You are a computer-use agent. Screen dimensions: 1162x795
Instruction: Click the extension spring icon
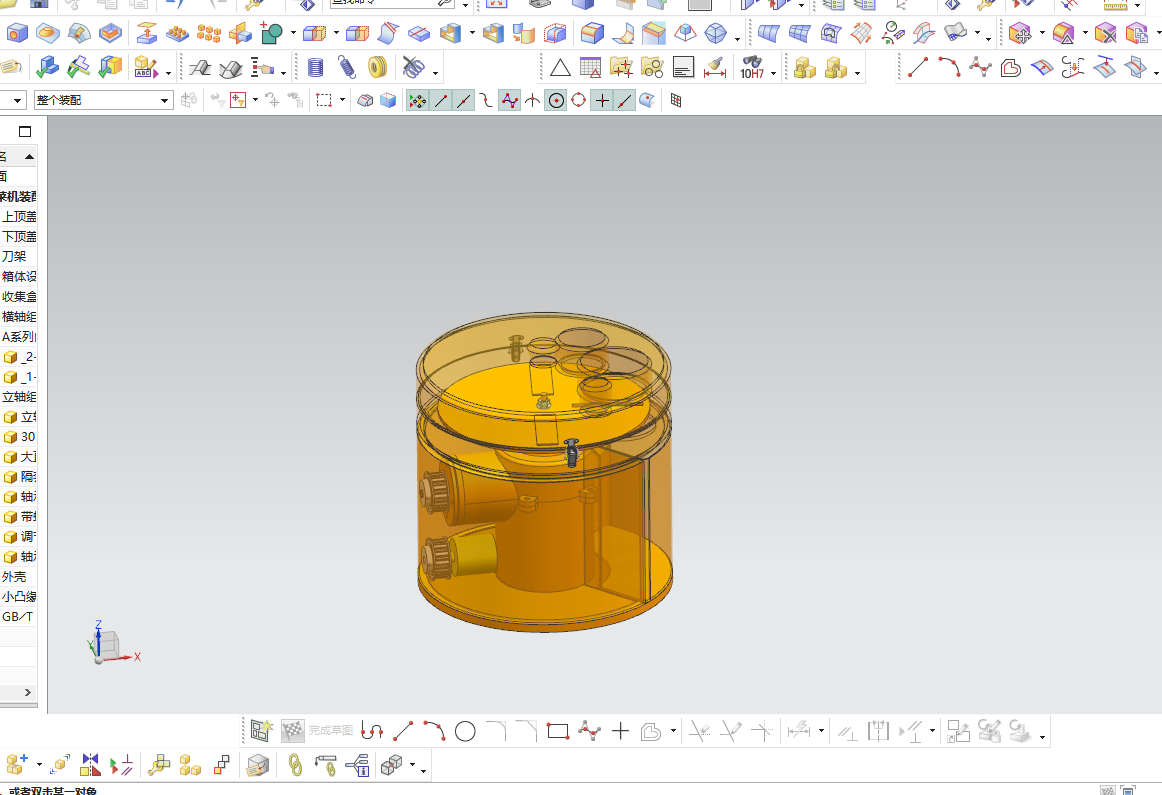pyautogui.click(x=346, y=68)
